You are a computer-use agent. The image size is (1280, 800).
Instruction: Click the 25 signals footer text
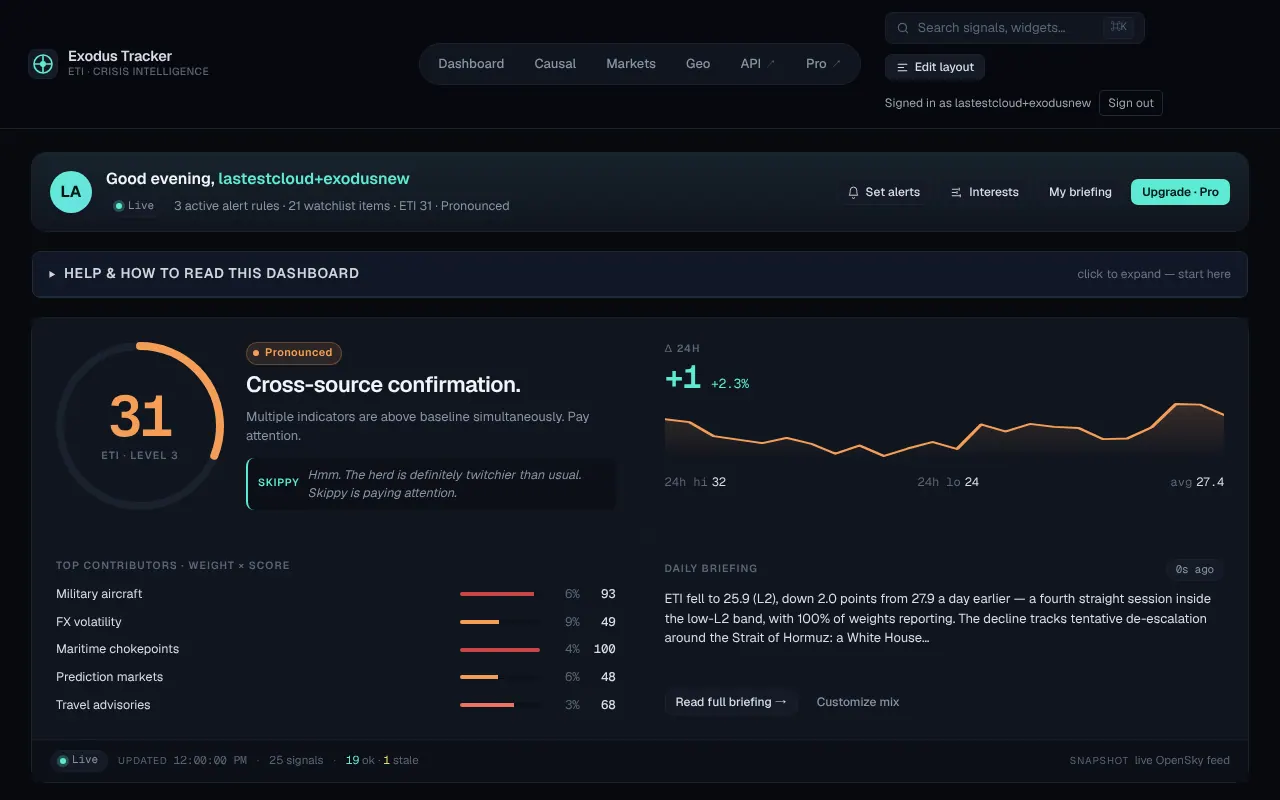pyautogui.click(x=296, y=760)
